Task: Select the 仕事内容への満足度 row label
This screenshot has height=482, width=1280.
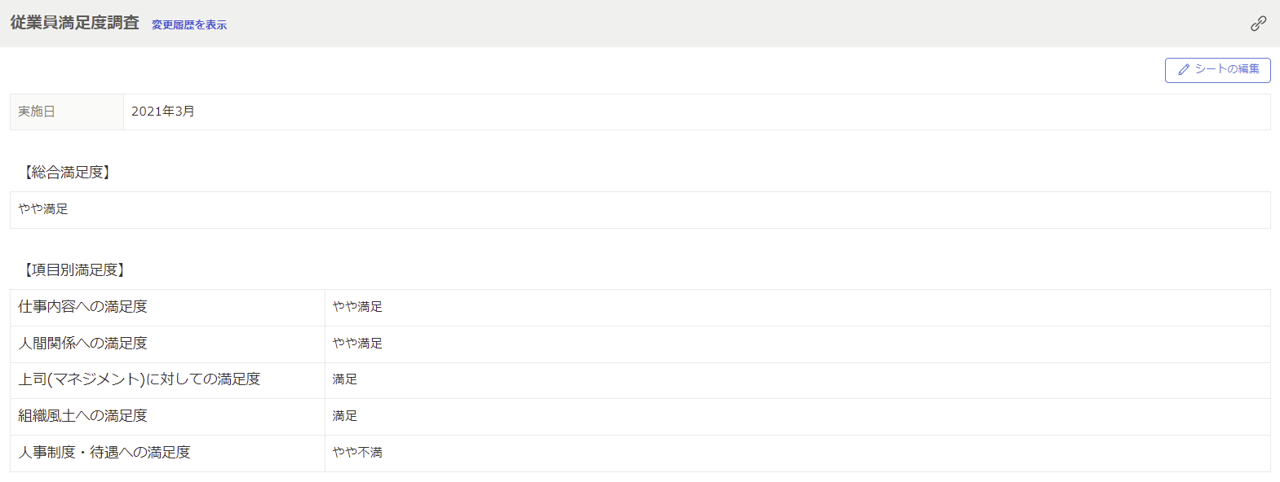Action: (x=90, y=307)
